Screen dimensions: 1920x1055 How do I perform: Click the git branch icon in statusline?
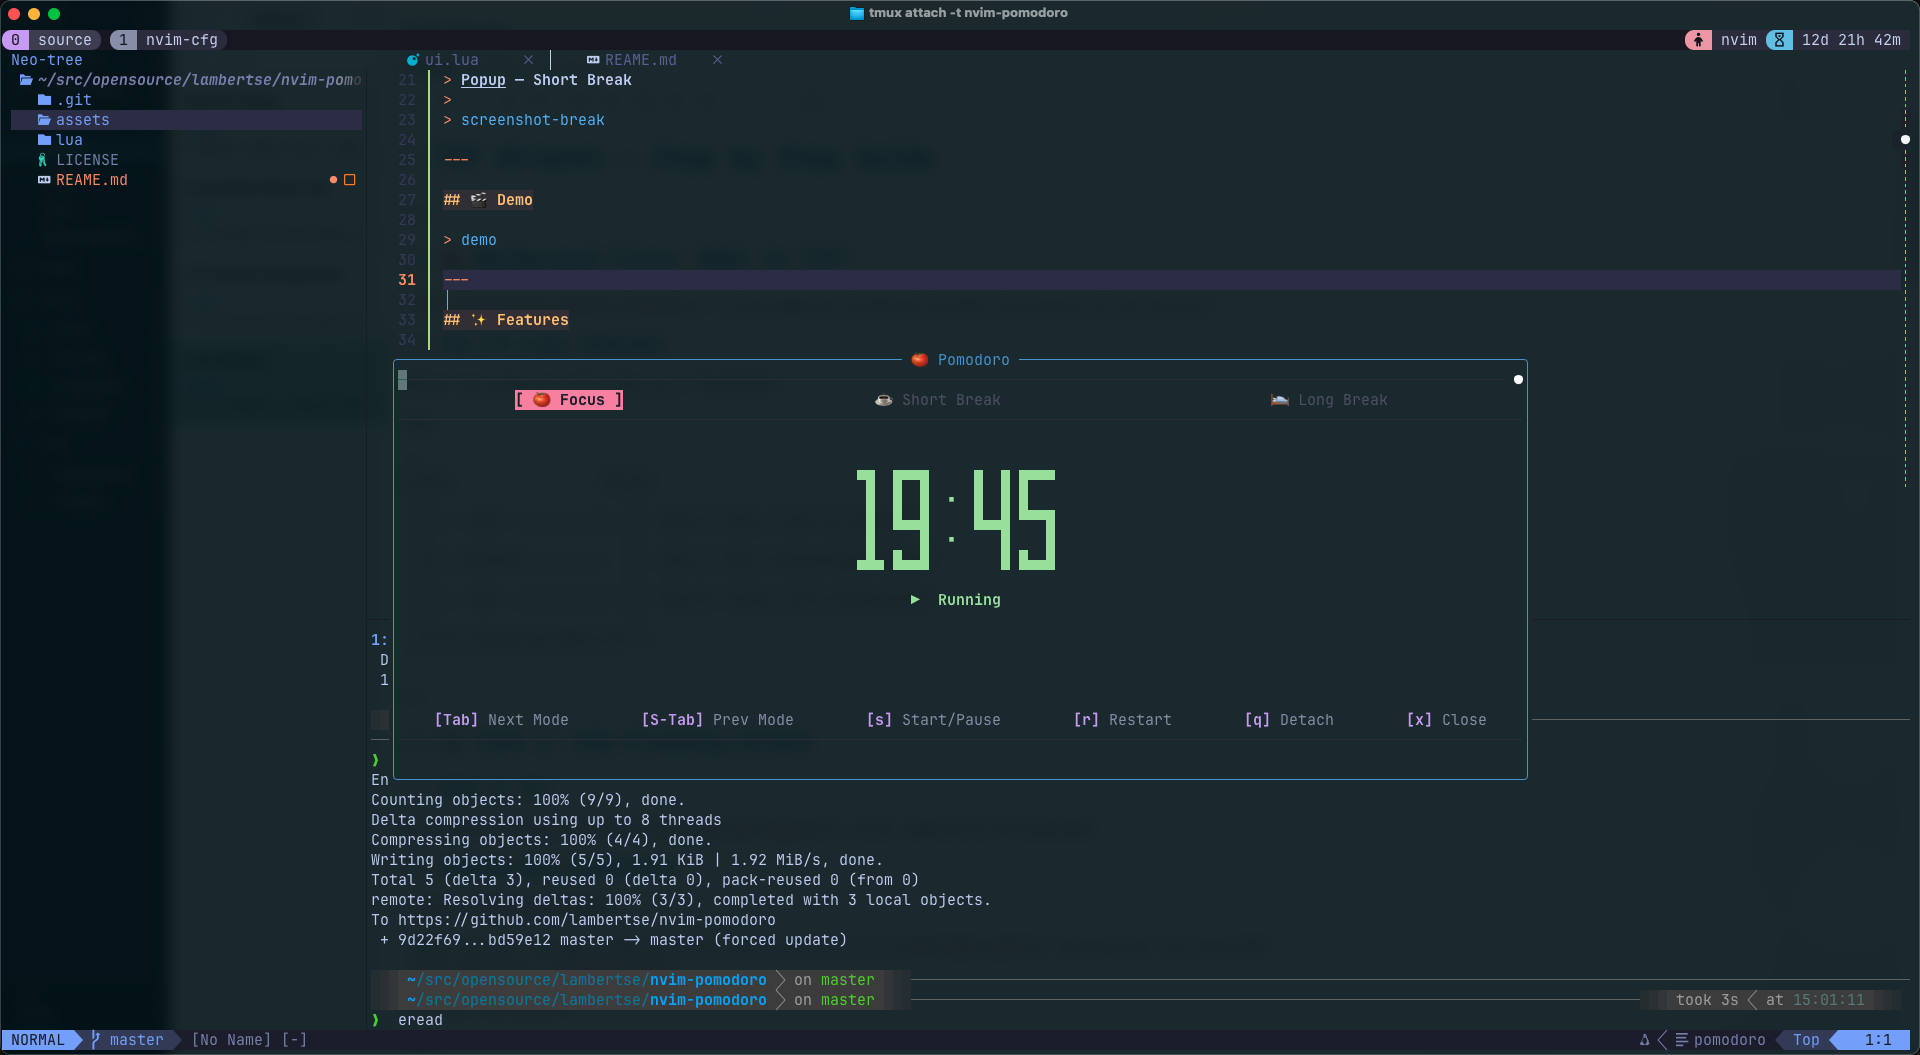[96, 1040]
